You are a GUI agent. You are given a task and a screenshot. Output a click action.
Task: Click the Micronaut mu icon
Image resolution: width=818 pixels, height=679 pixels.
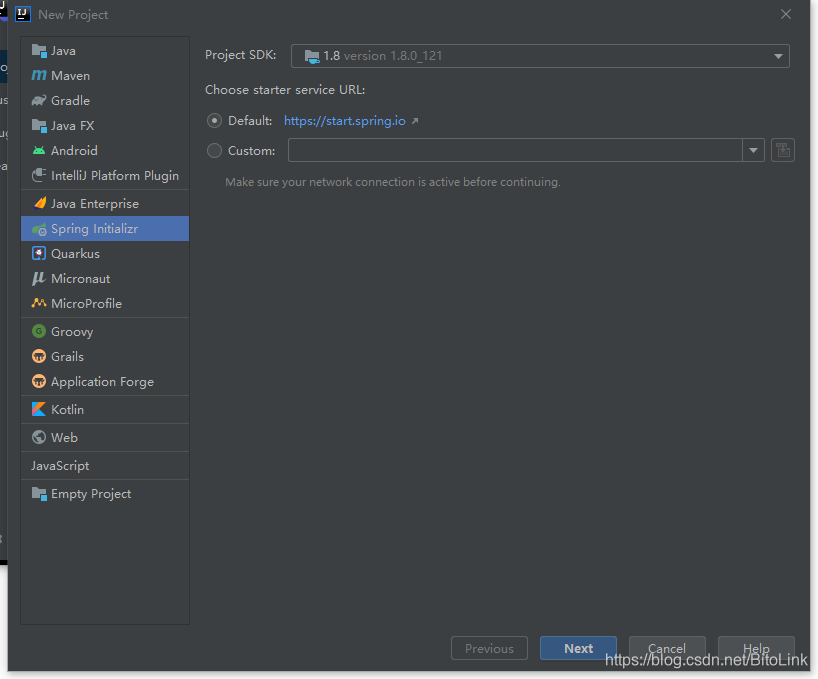pos(39,278)
